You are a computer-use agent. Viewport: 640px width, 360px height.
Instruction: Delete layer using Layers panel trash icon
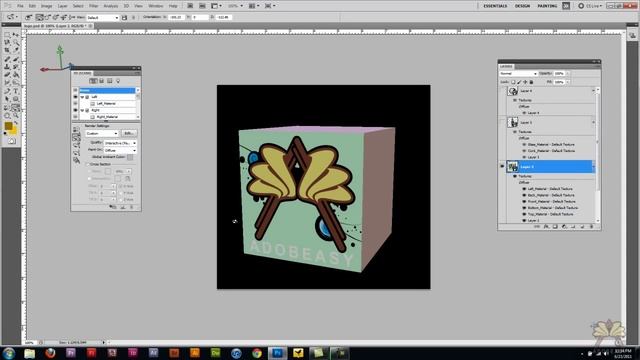591,227
